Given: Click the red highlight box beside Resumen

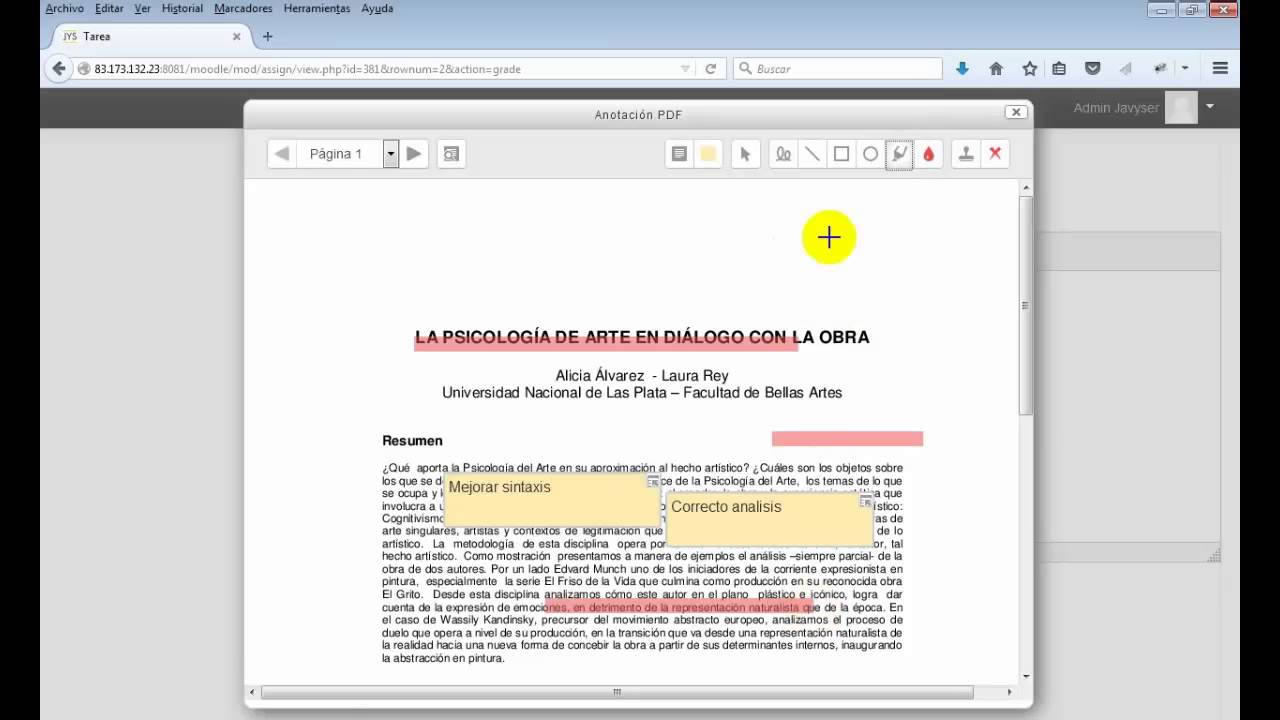Looking at the screenshot, I should 847,439.
